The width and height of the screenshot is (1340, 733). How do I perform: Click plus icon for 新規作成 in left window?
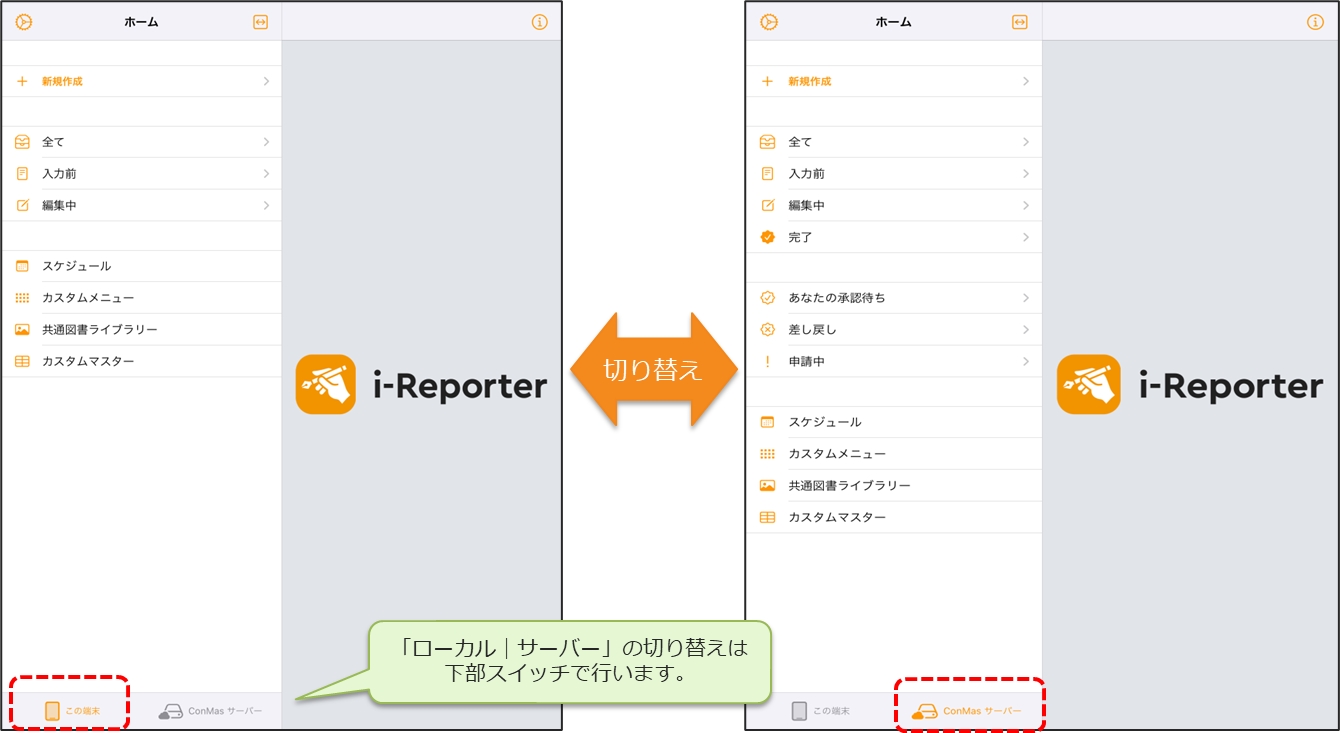click(23, 81)
